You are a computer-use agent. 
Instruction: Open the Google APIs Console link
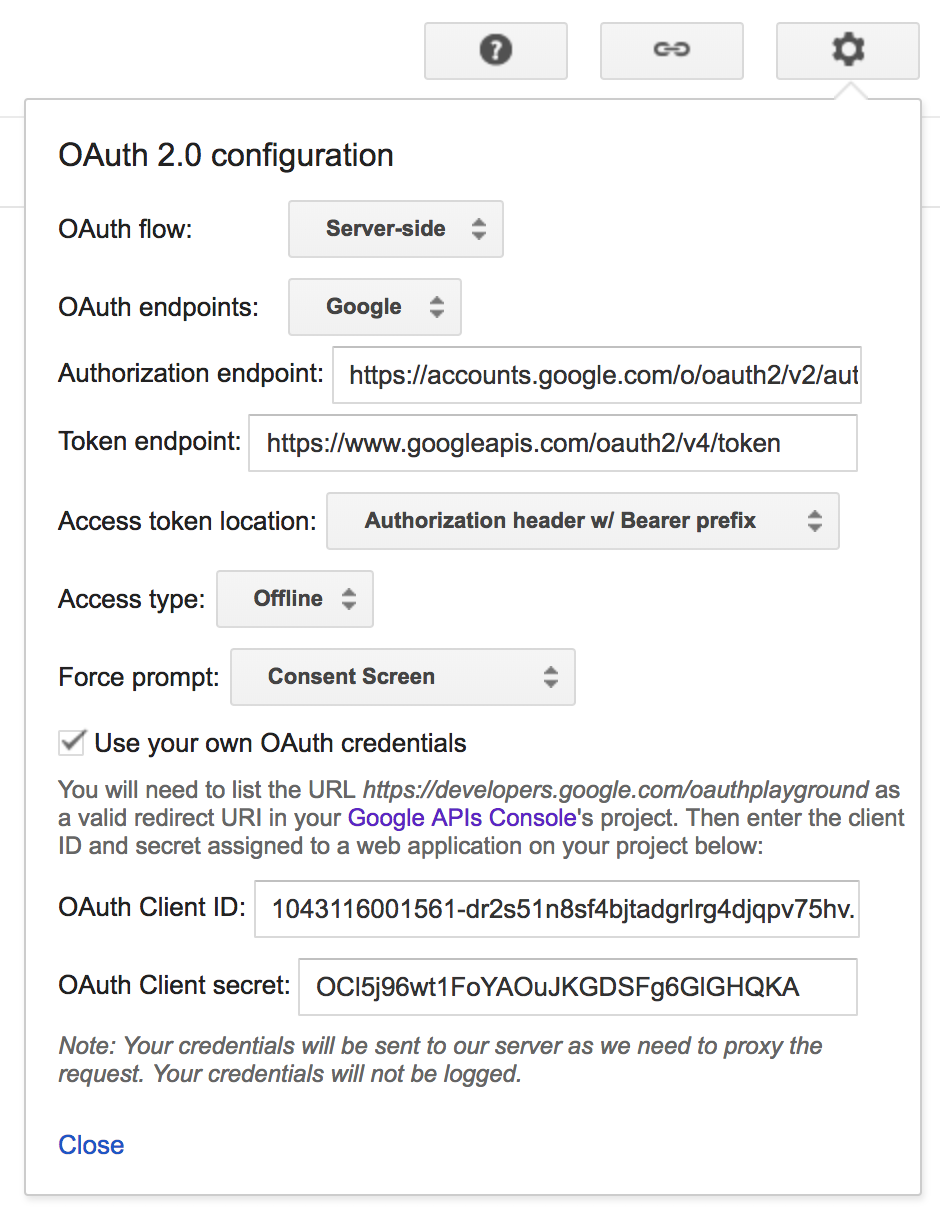tap(461, 817)
